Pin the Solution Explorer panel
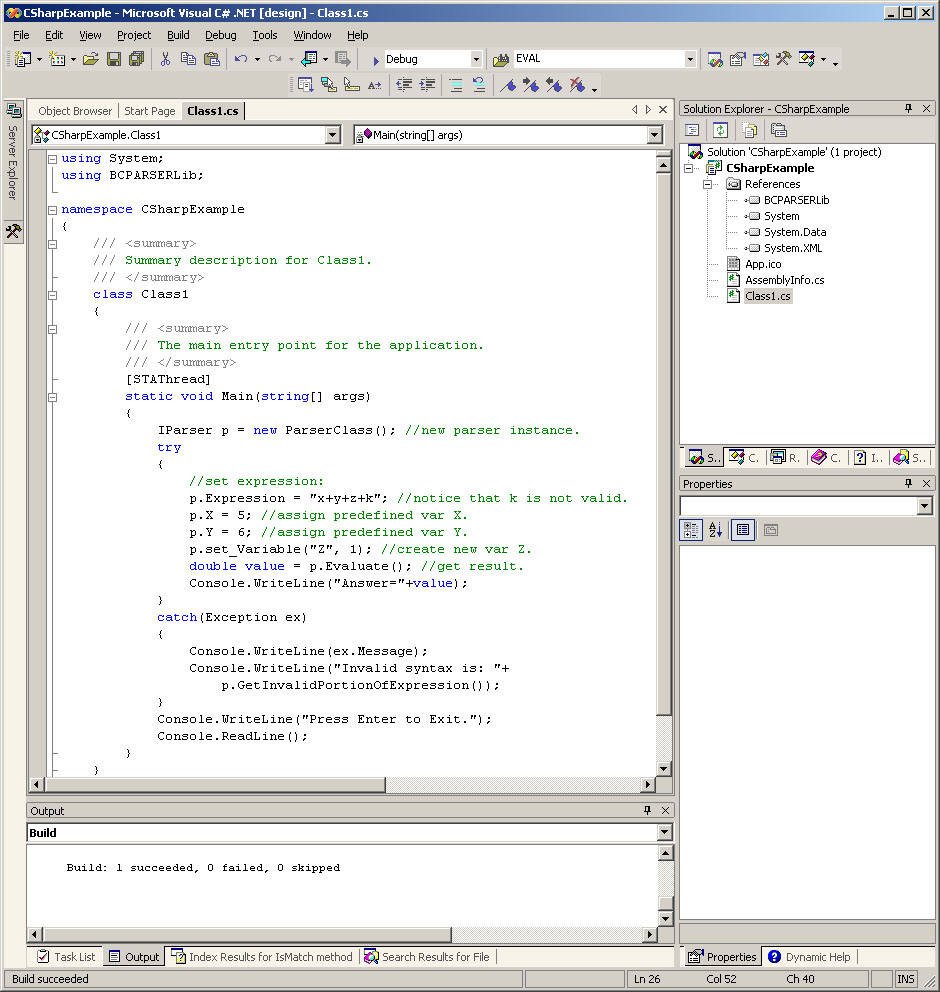Screen dimensions: 940x992 (x=909, y=108)
